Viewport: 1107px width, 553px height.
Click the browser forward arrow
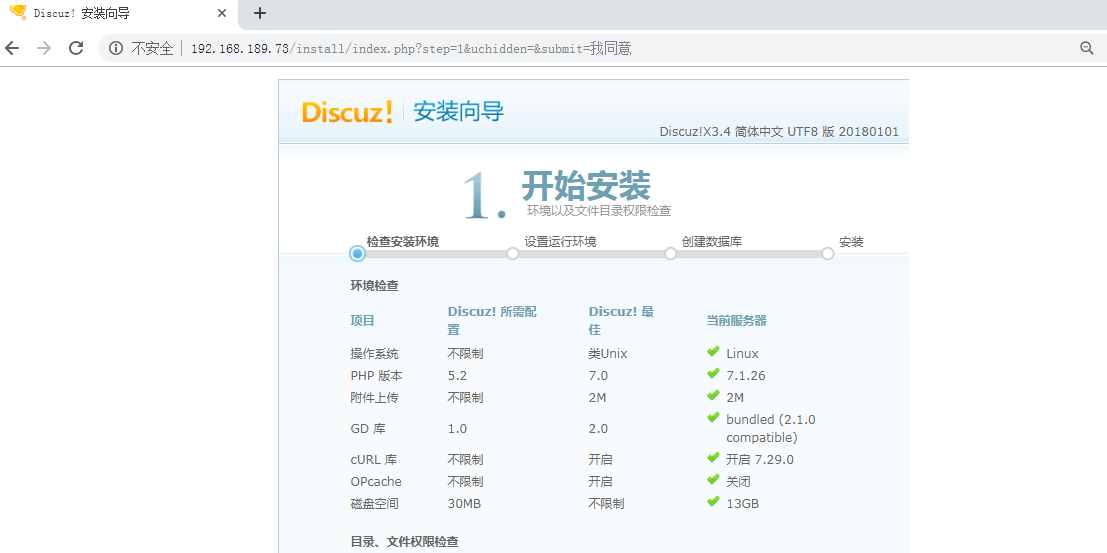(x=44, y=48)
